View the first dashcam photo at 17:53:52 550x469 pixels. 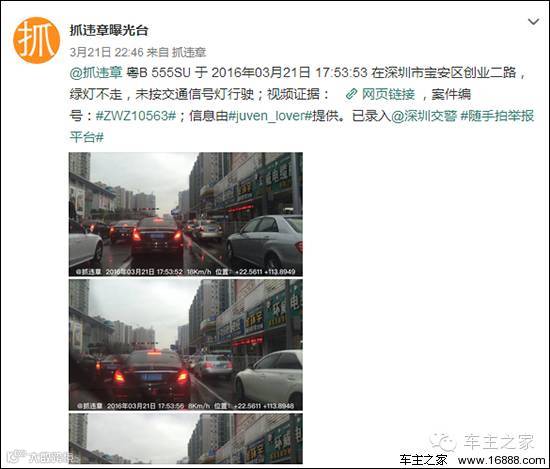coord(186,214)
